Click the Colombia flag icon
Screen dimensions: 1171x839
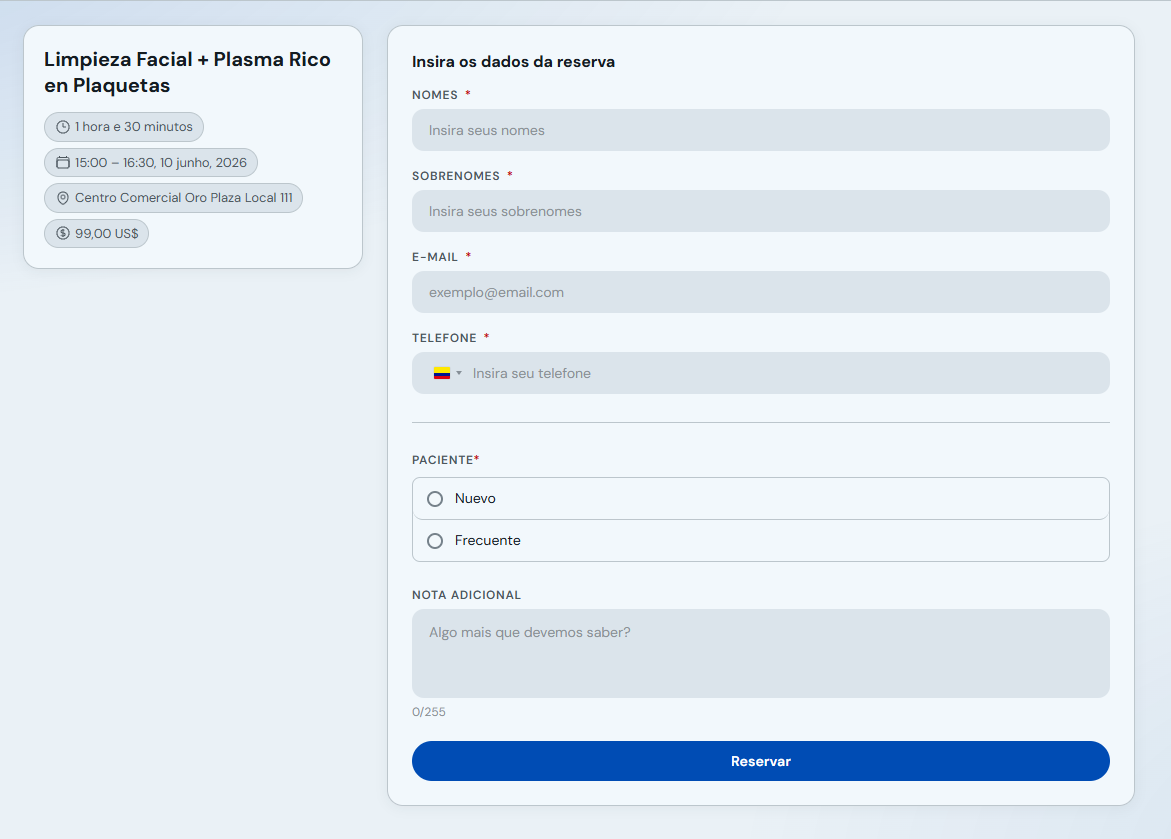[x=441, y=374]
